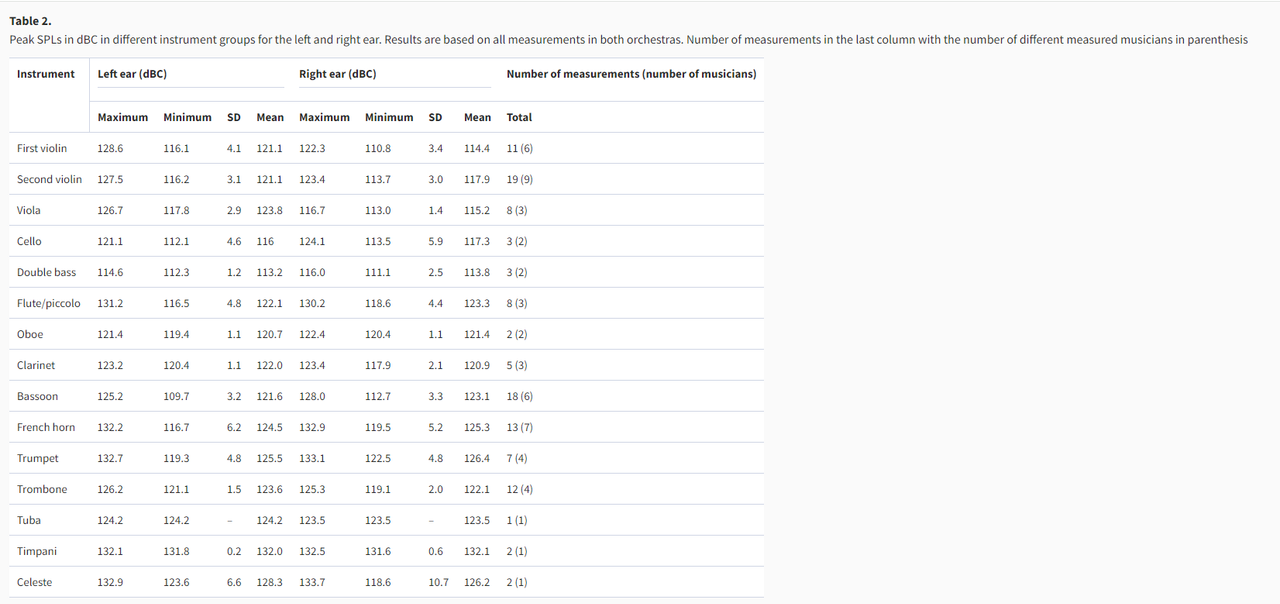Select the 'Flute/piccolo' row label
This screenshot has width=1280, height=604.
[x=49, y=303]
